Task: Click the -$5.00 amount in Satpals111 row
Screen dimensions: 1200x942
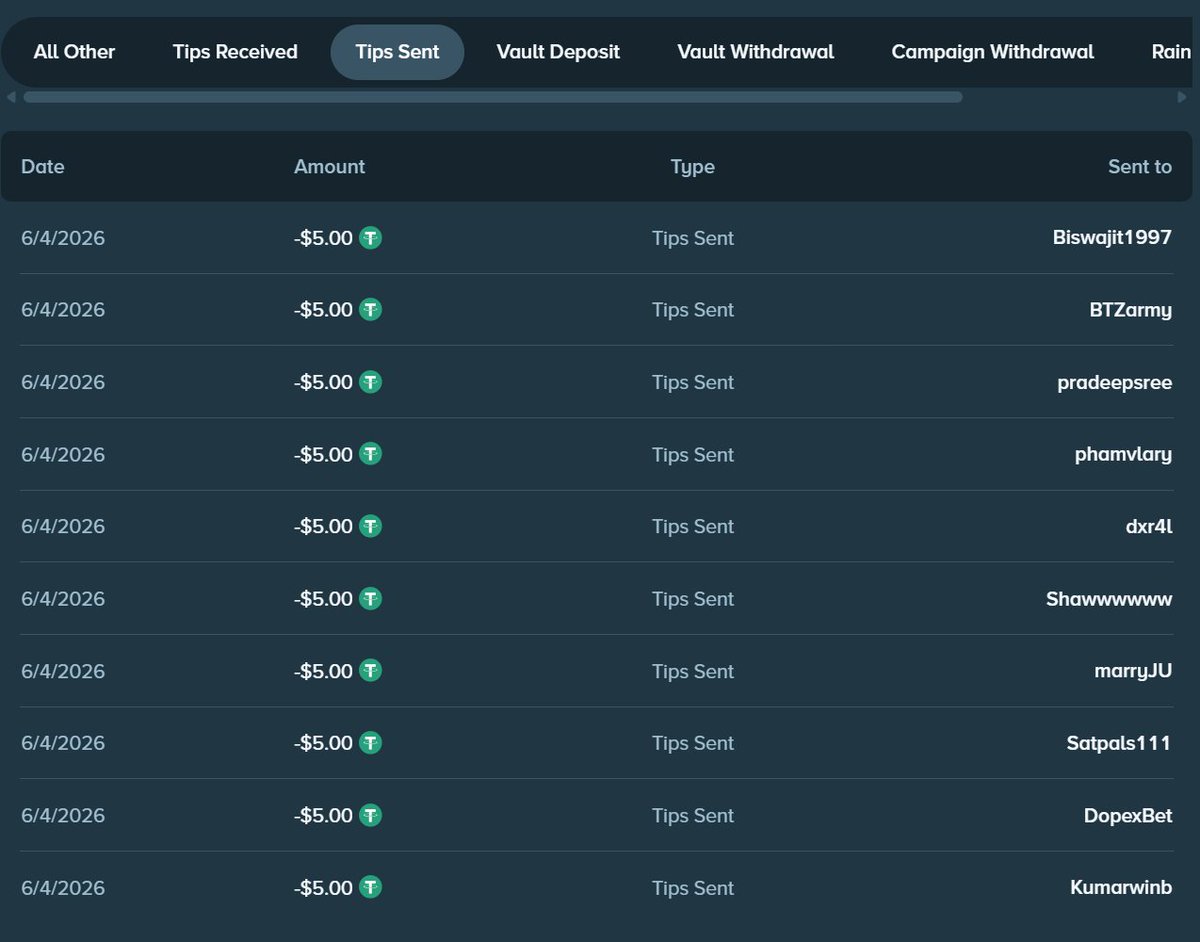Action: 324,743
